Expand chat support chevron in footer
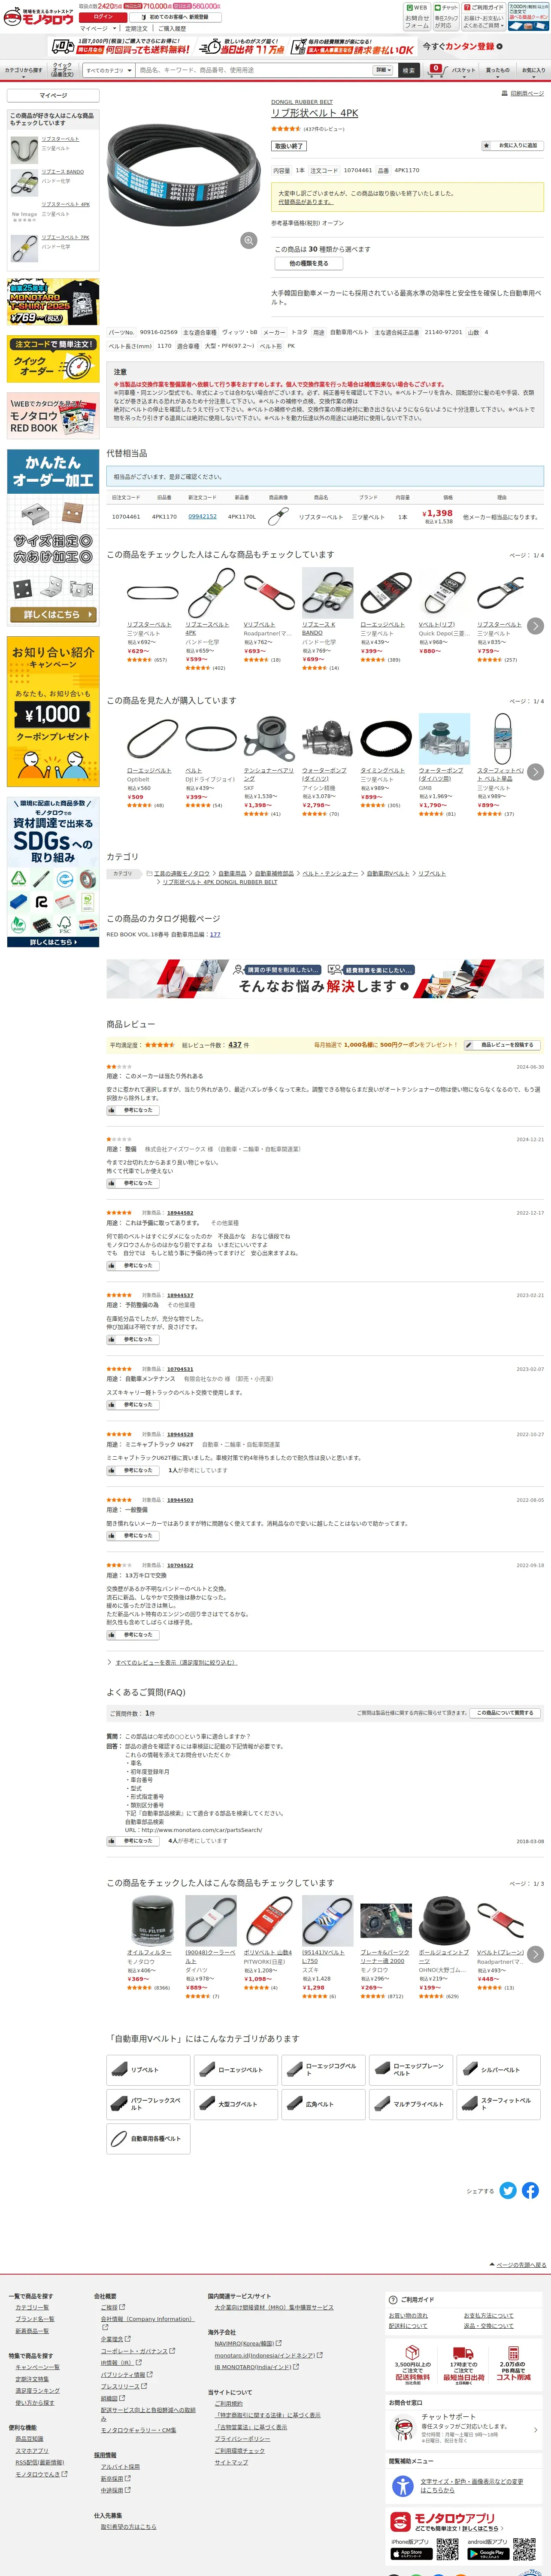Viewport: 551px width, 2576px height. pyautogui.click(x=535, y=2430)
